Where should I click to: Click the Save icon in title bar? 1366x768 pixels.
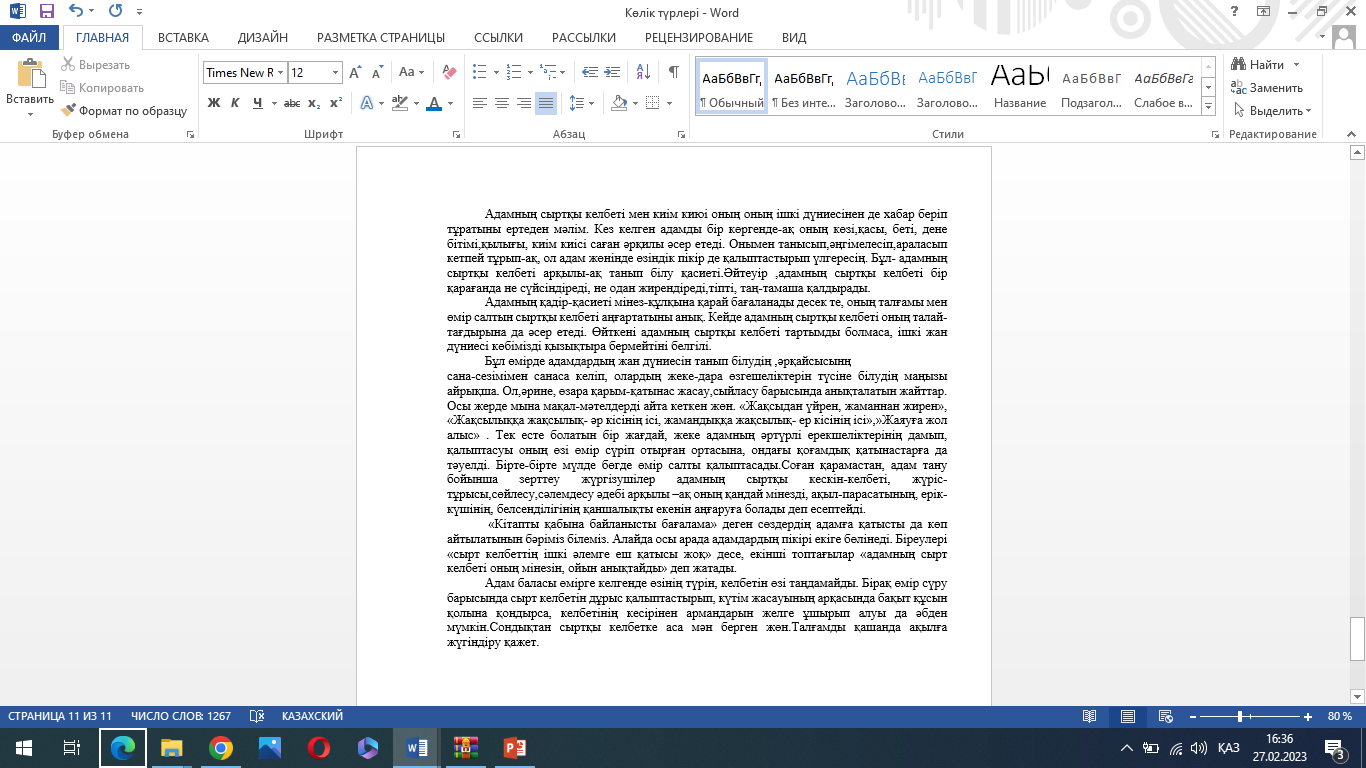click(x=46, y=12)
